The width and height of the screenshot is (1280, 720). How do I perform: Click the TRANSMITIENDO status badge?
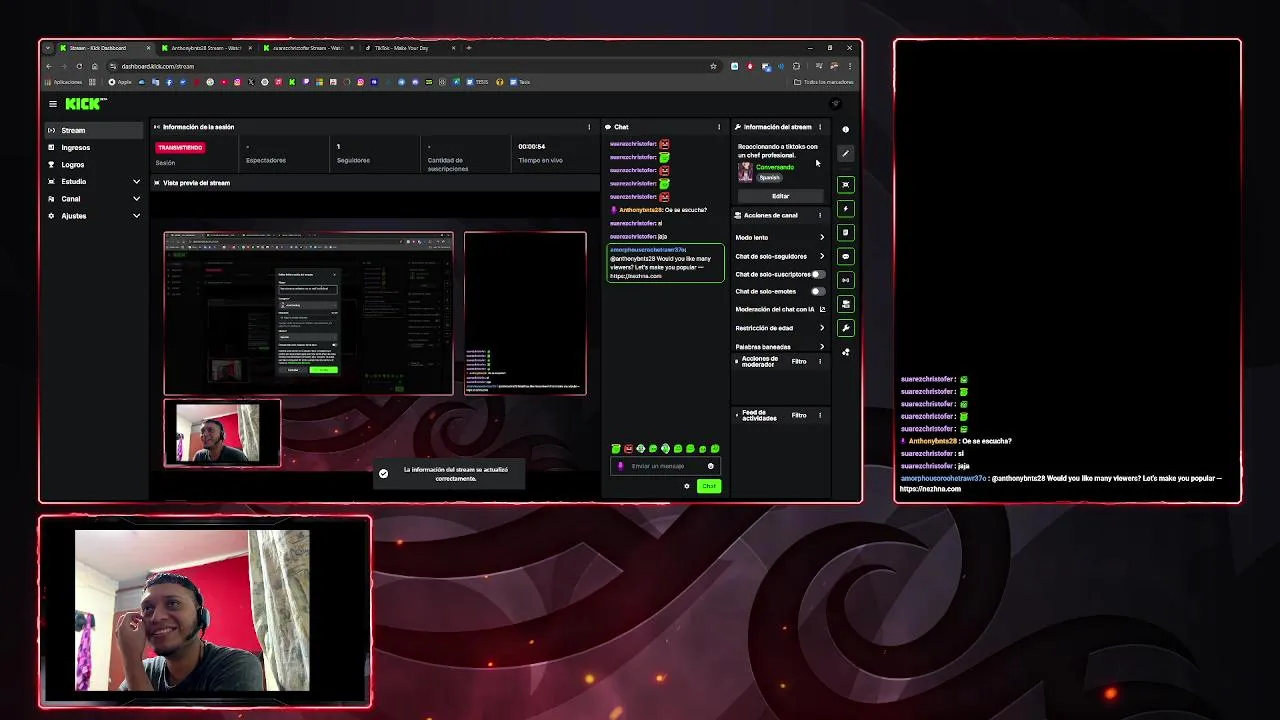tap(180, 147)
